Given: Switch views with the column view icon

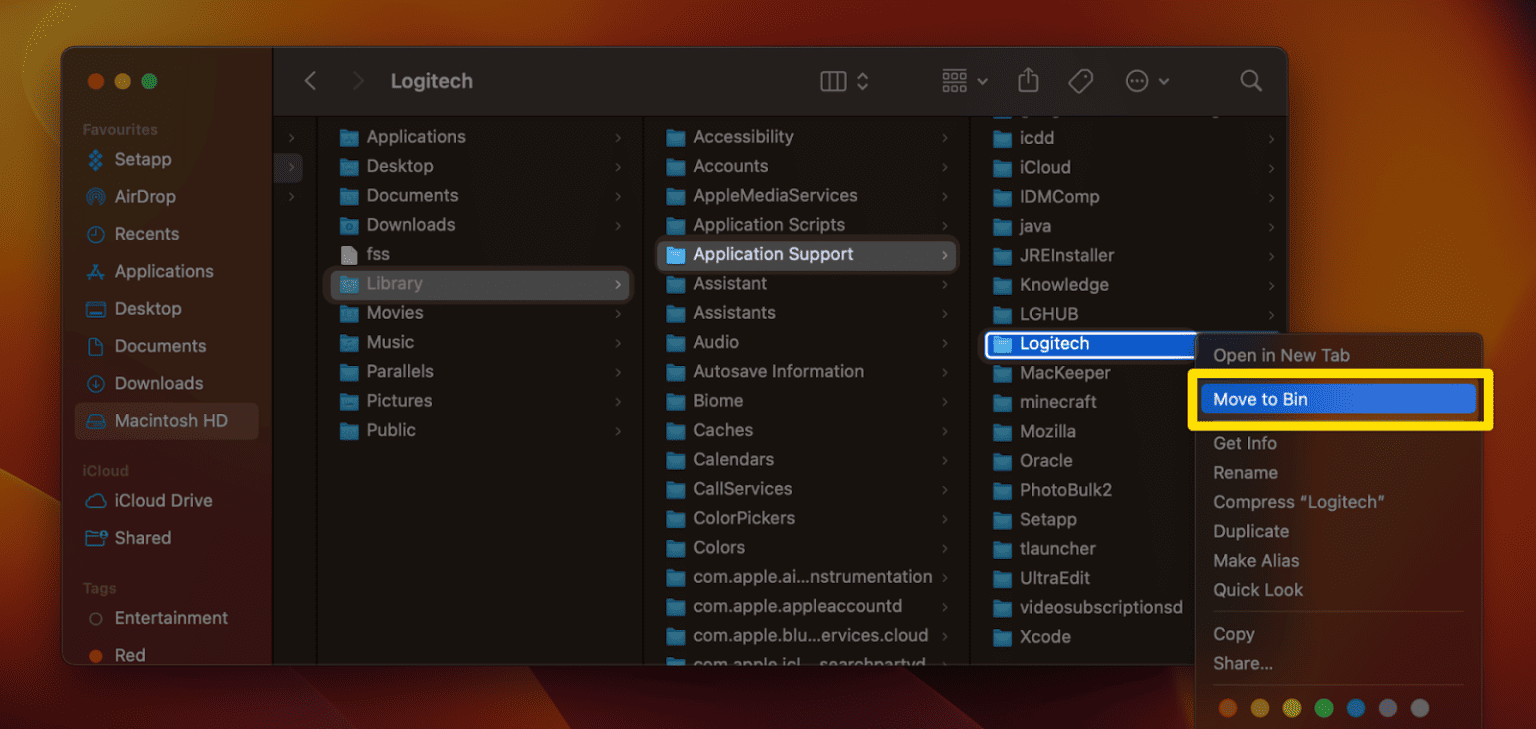Looking at the screenshot, I should [836, 80].
